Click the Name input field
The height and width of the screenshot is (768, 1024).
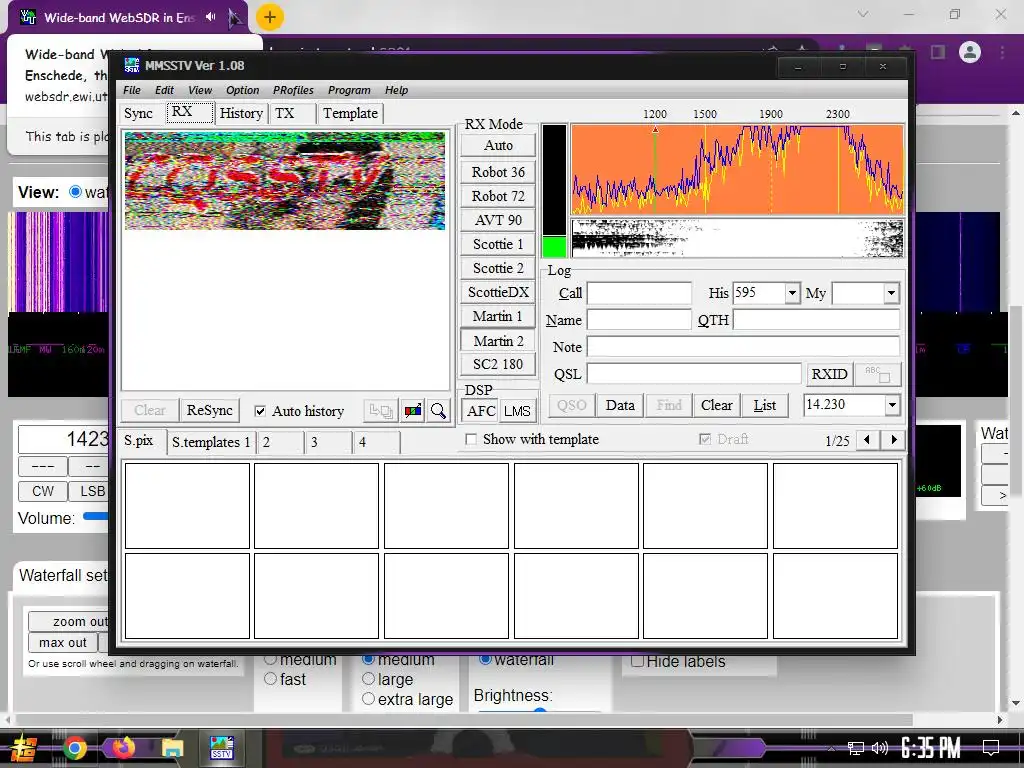(639, 320)
